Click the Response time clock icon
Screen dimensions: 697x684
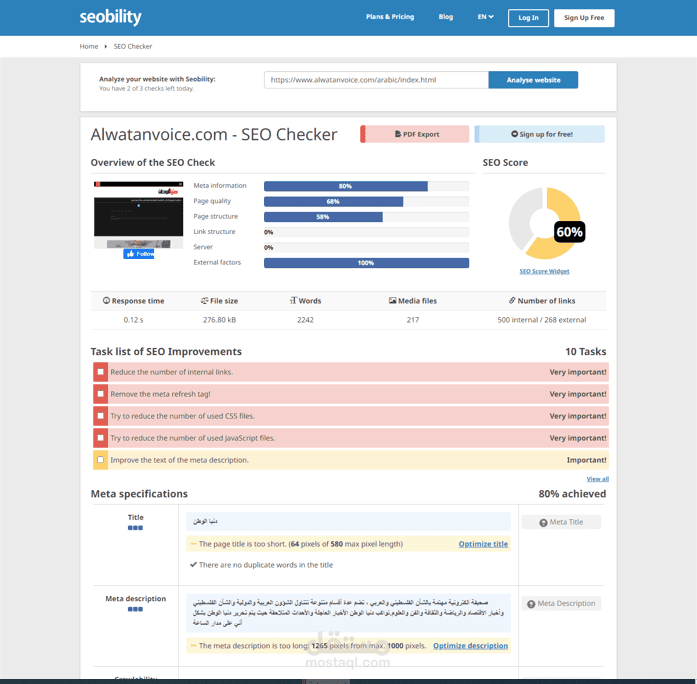click(x=106, y=300)
